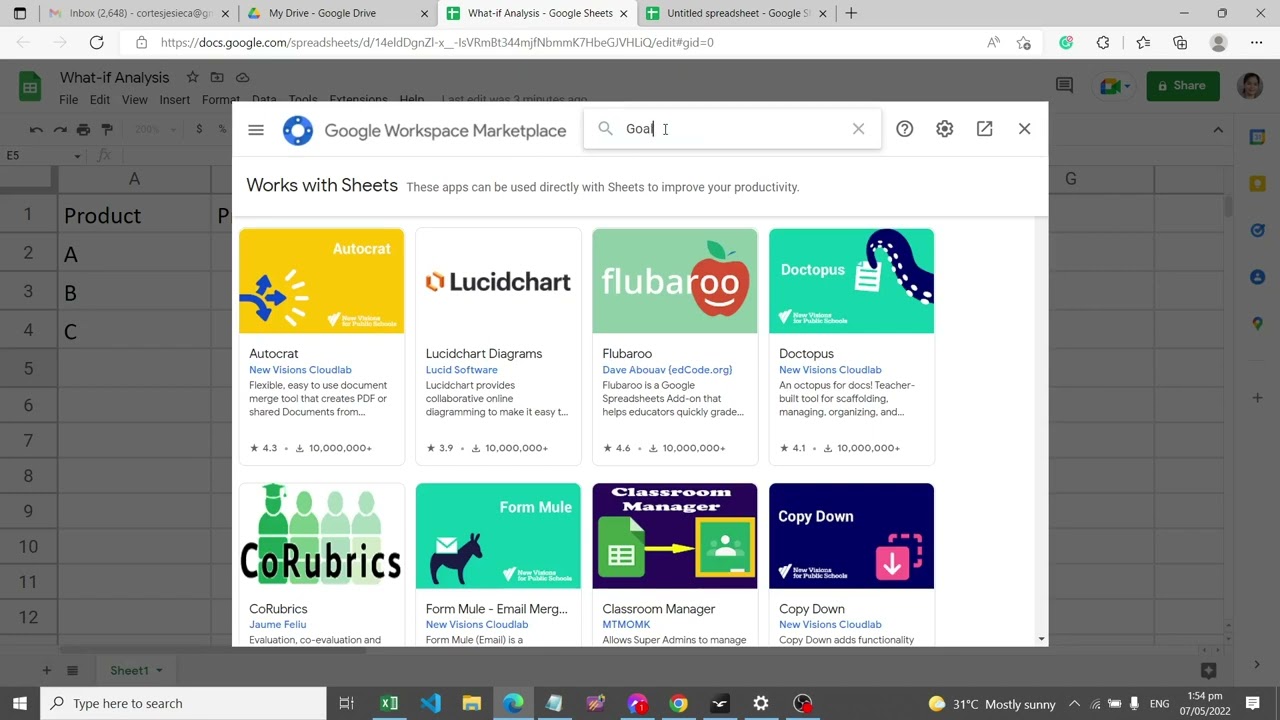Open the Insert menu in Sheets
Image resolution: width=1280 pixels, height=720 pixels.
tap(174, 100)
